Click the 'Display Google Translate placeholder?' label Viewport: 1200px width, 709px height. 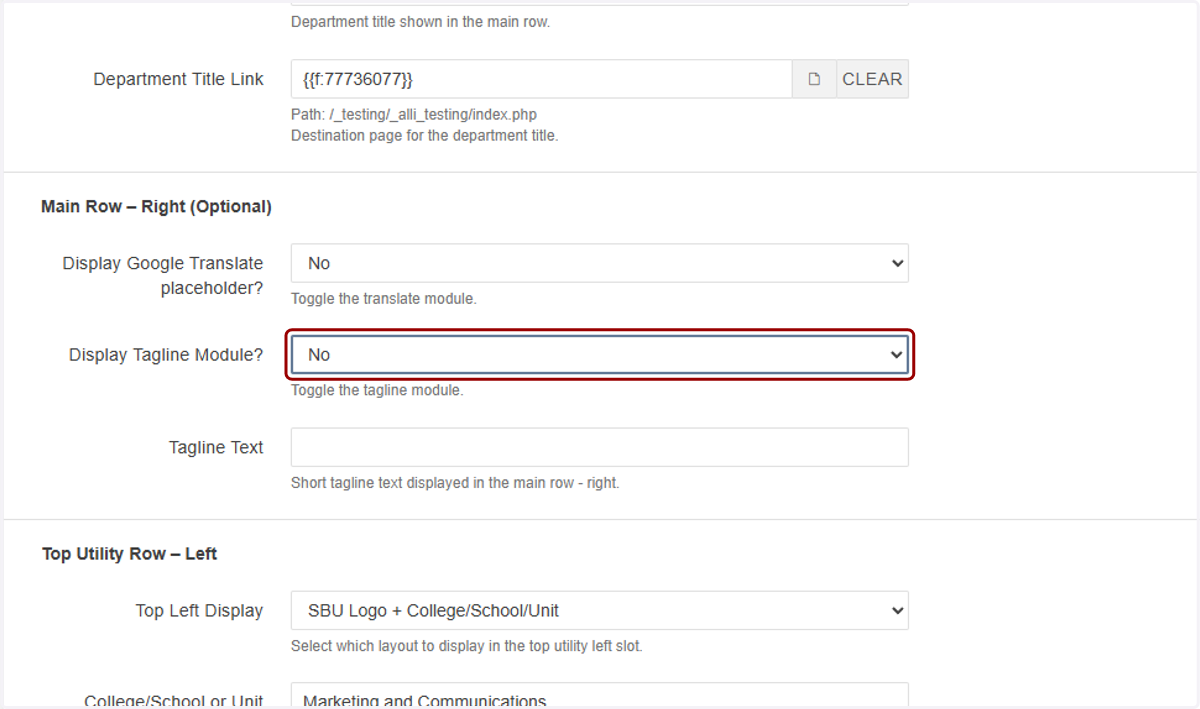[x=163, y=276]
